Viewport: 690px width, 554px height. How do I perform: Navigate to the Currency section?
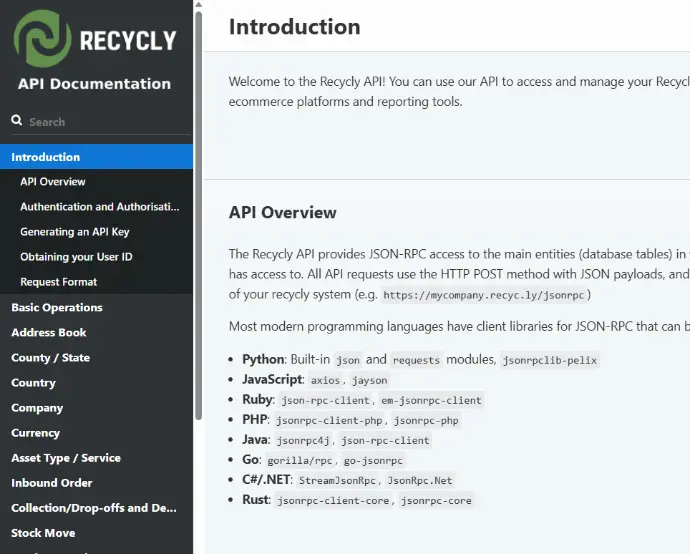[36, 433]
